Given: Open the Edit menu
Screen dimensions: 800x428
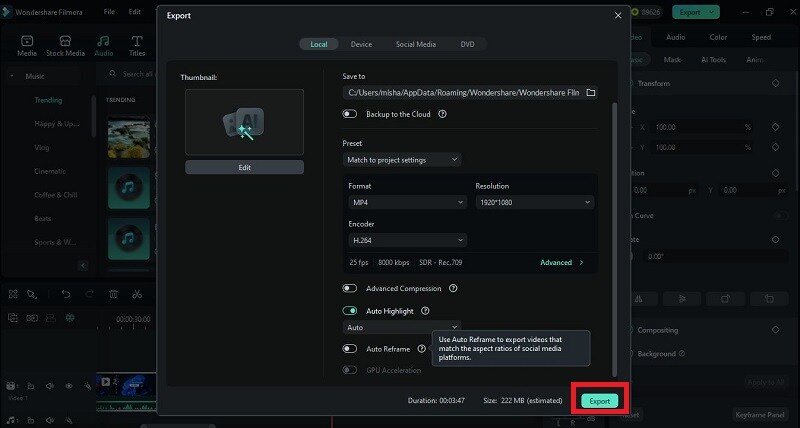Looking at the screenshot, I should click(135, 12).
